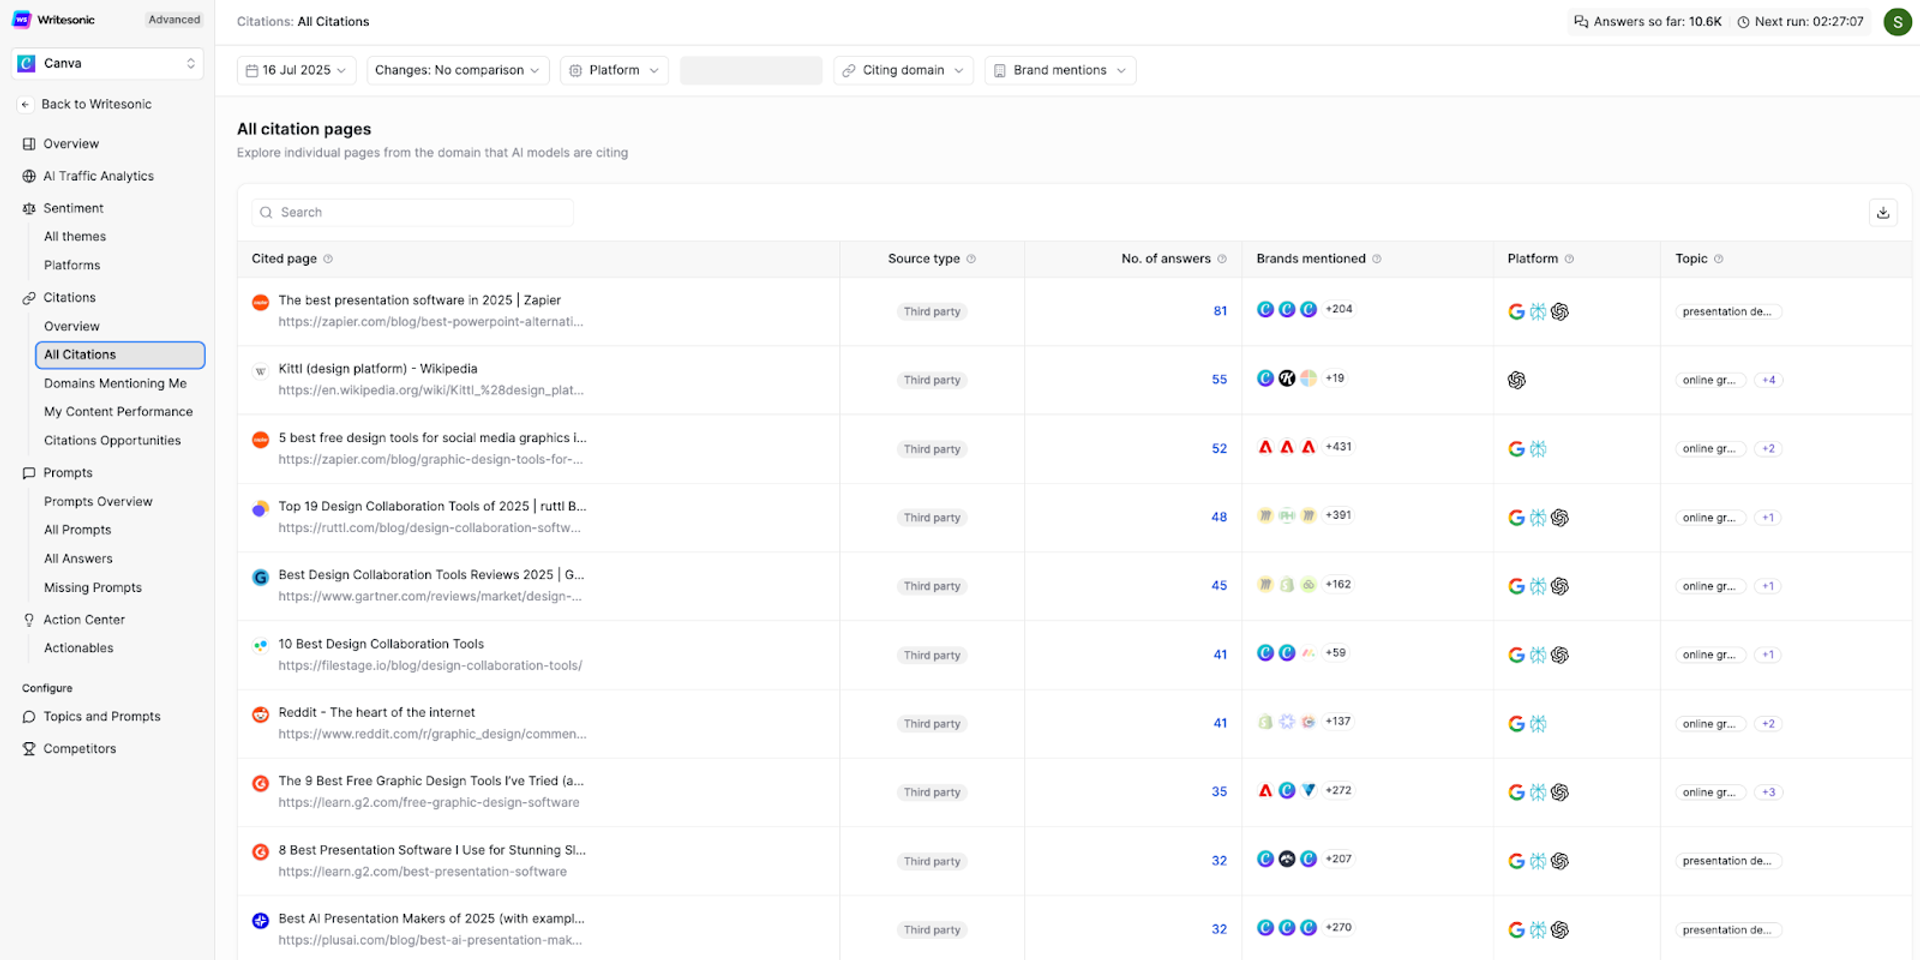Open Domains Mentioning Me
Viewport: 1920px width, 960px height.
coord(115,384)
